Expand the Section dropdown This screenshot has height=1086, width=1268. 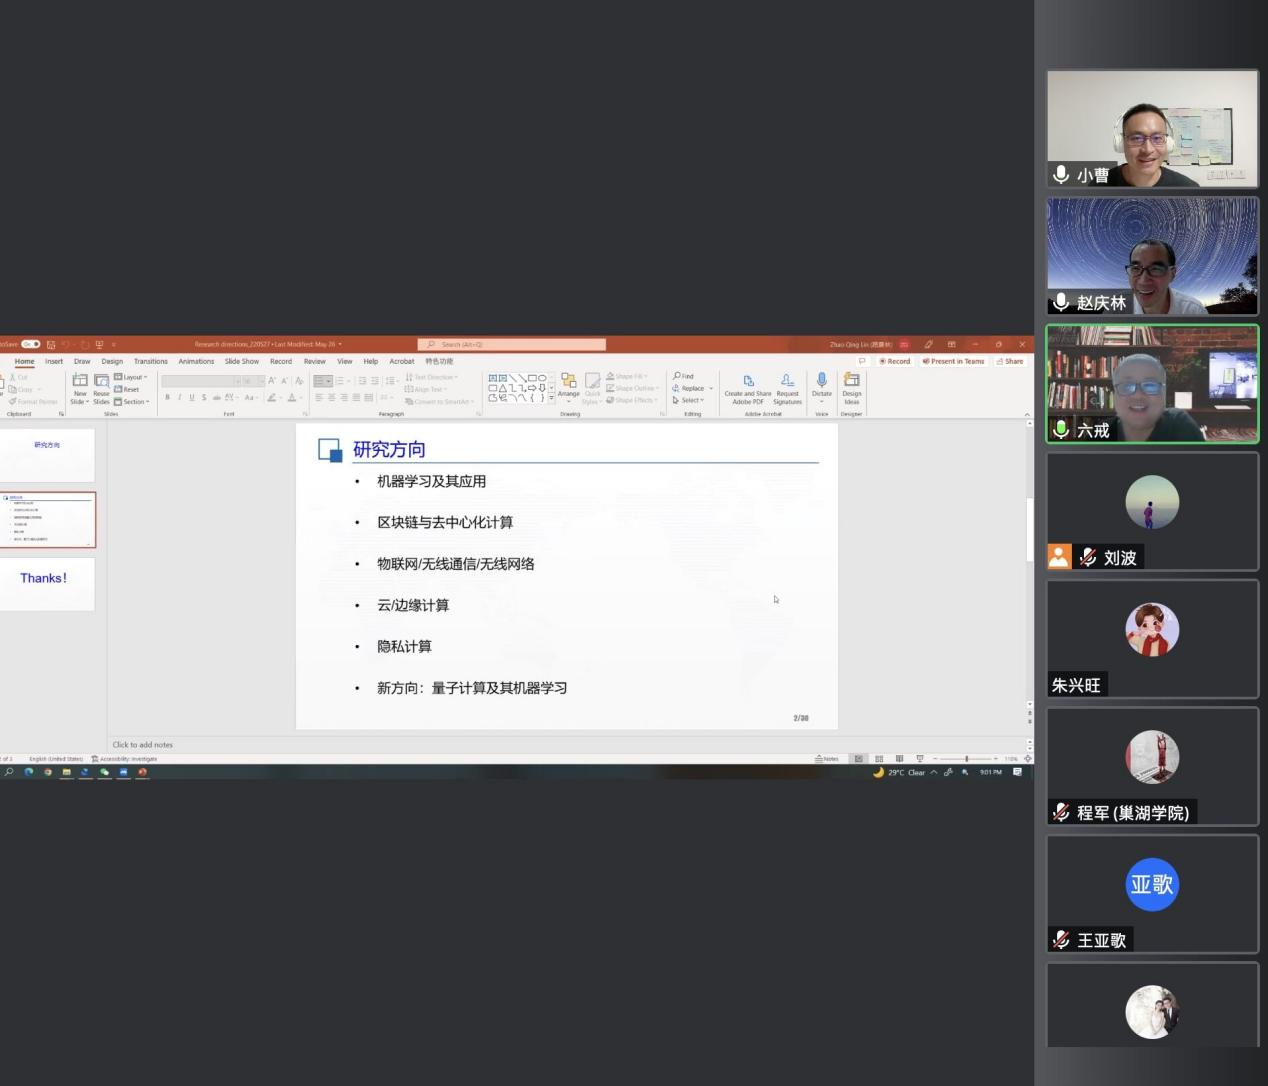coord(132,402)
